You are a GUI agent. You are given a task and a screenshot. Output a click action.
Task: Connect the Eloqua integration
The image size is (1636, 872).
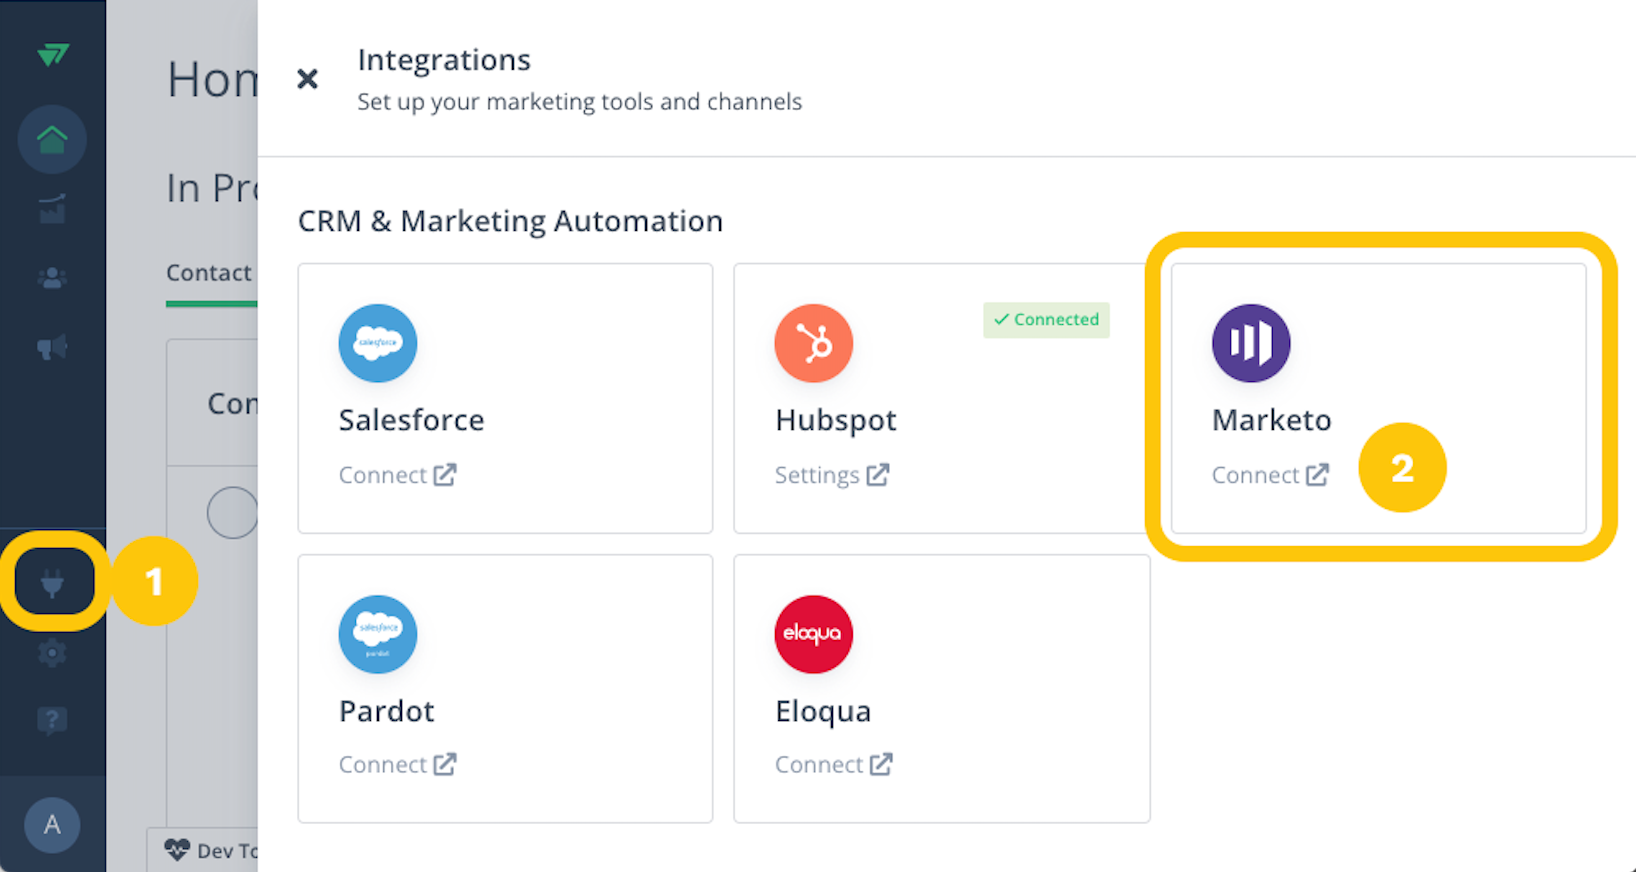pyautogui.click(x=833, y=765)
